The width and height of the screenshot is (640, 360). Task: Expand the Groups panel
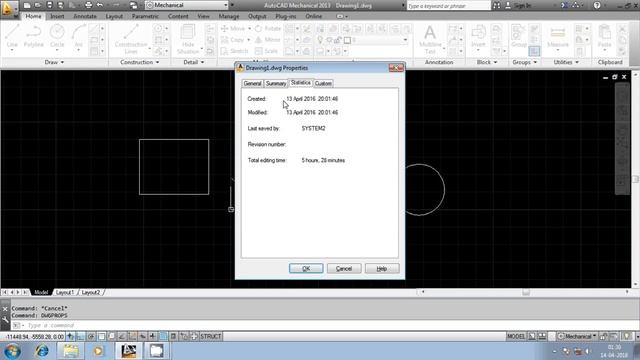524,62
